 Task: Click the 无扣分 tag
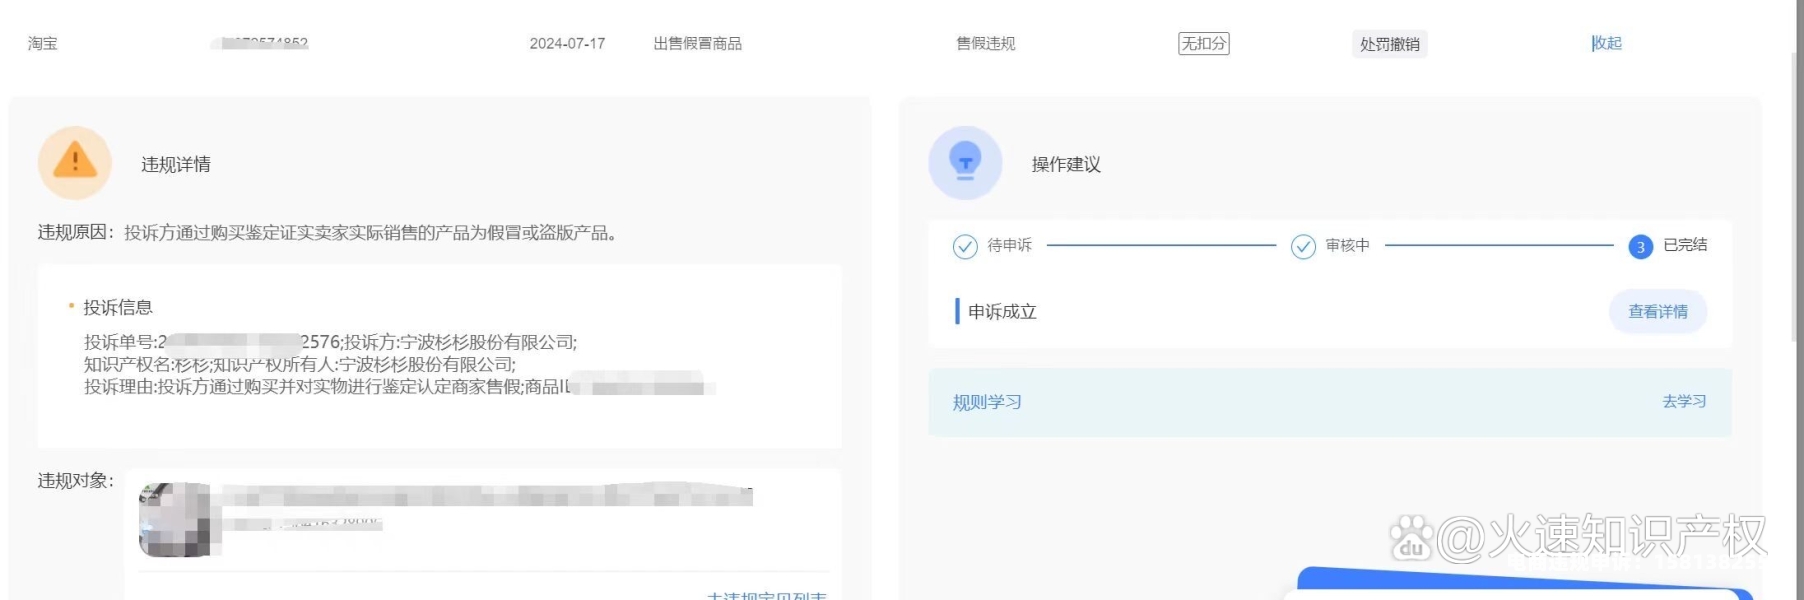click(x=1204, y=43)
